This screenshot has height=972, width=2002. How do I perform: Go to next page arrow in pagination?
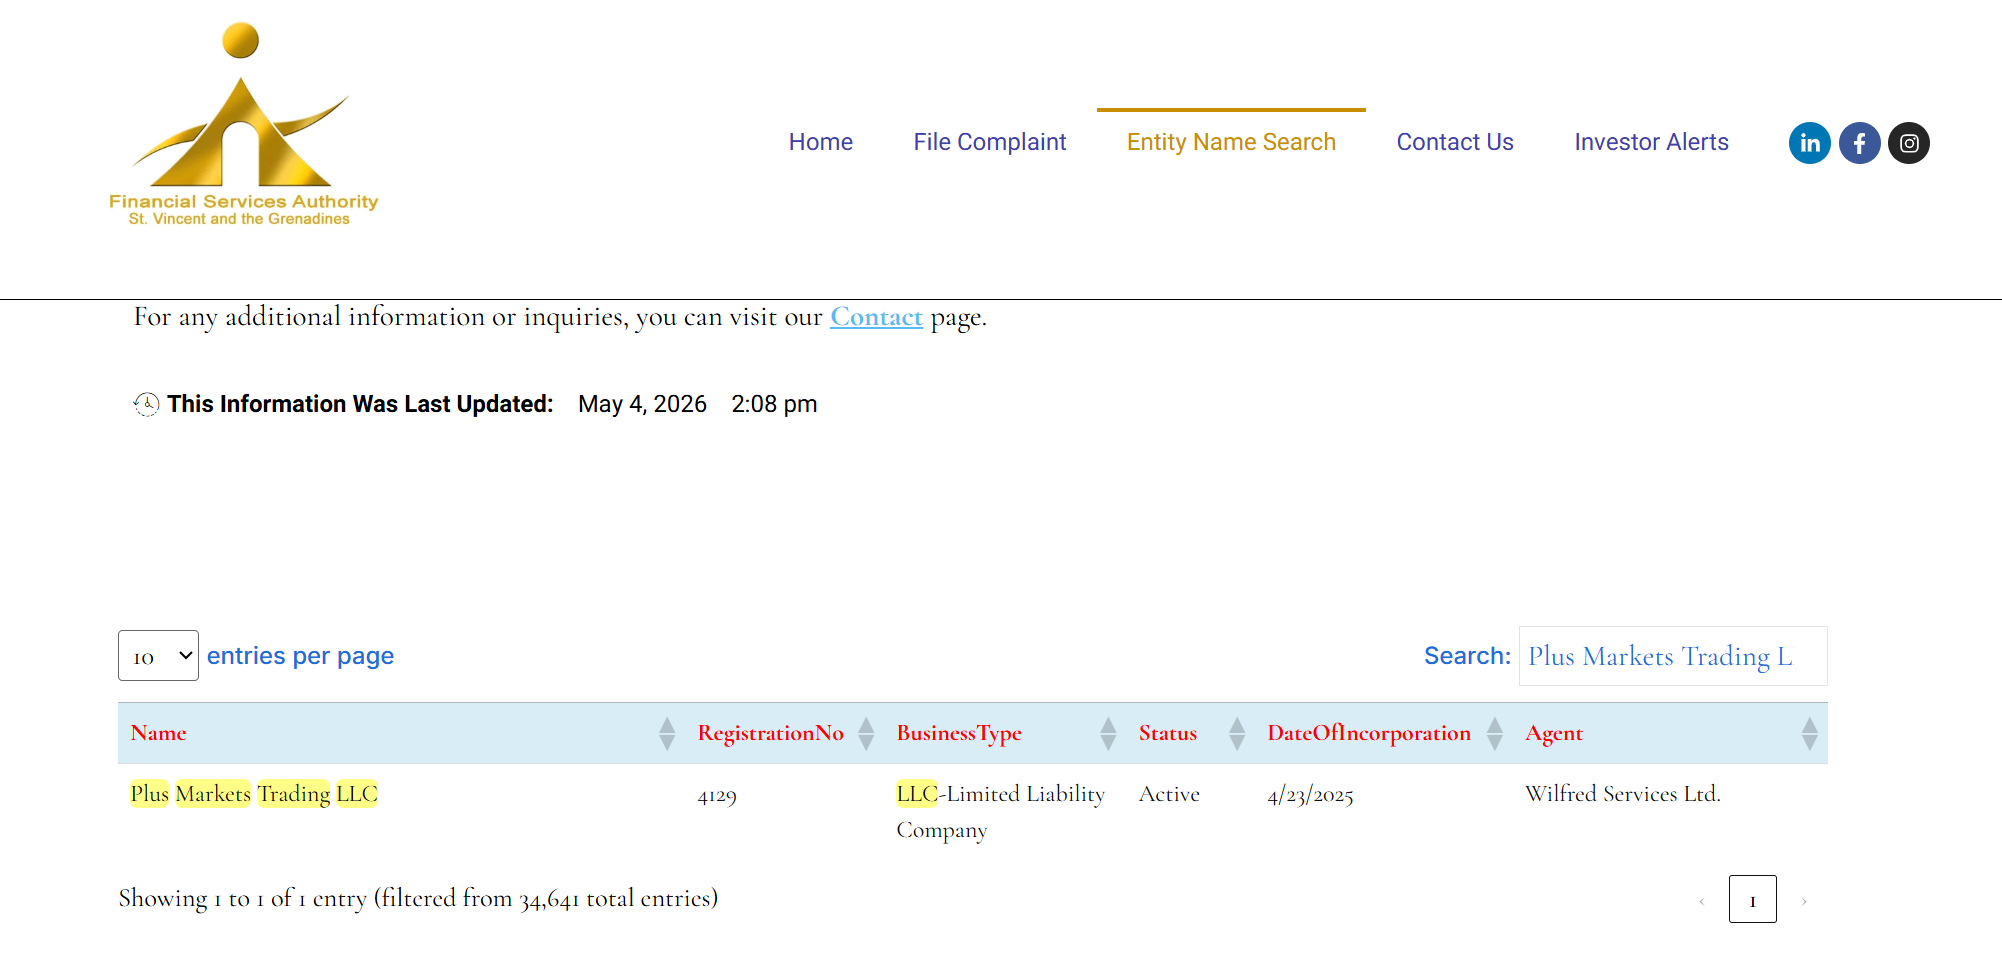point(1804,901)
